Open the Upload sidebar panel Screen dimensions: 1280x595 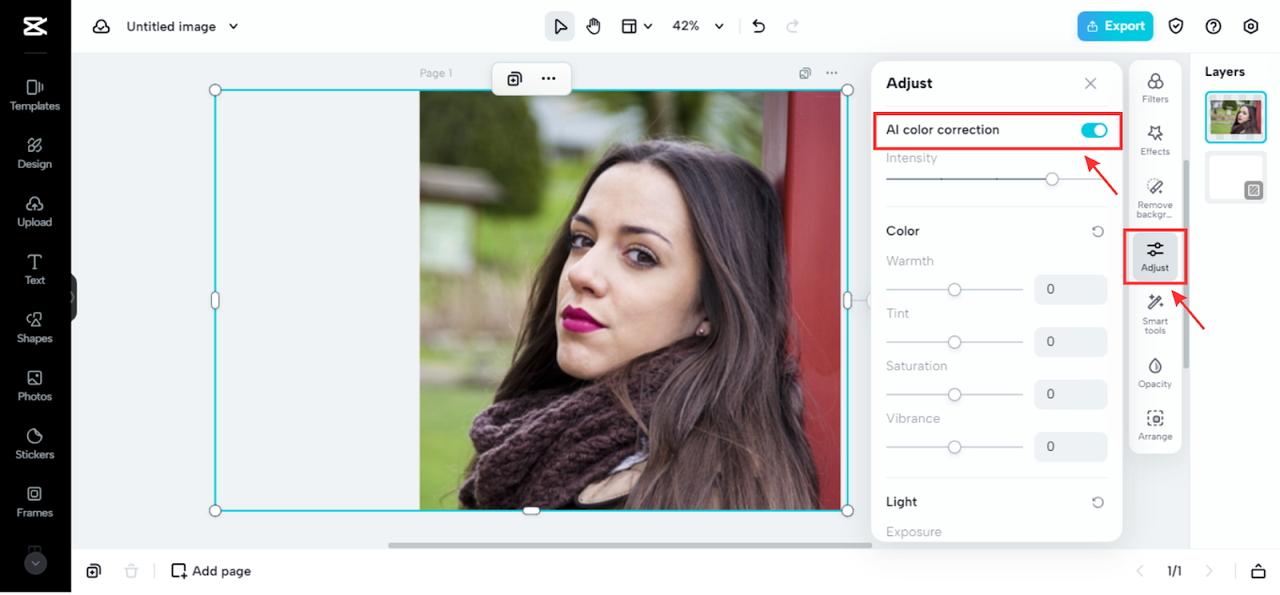point(35,211)
